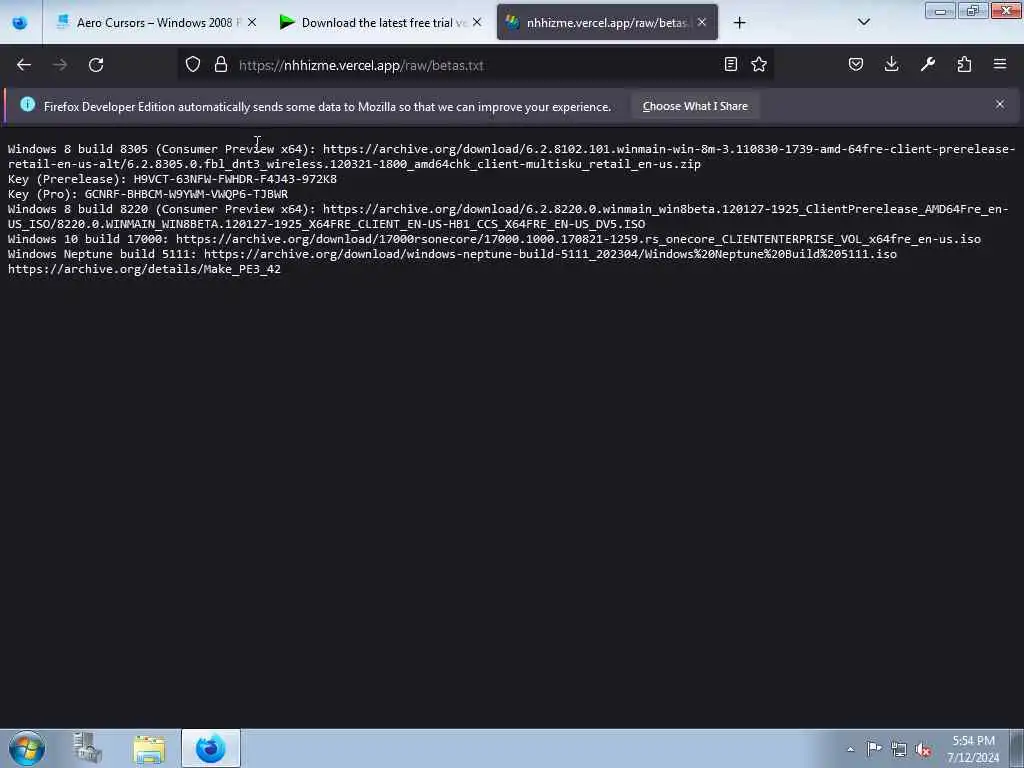The height and width of the screenshot is (768, 1024).
Task: Open the taskbar clock and date
Action: pyautogui.click(x=973, y=749)
